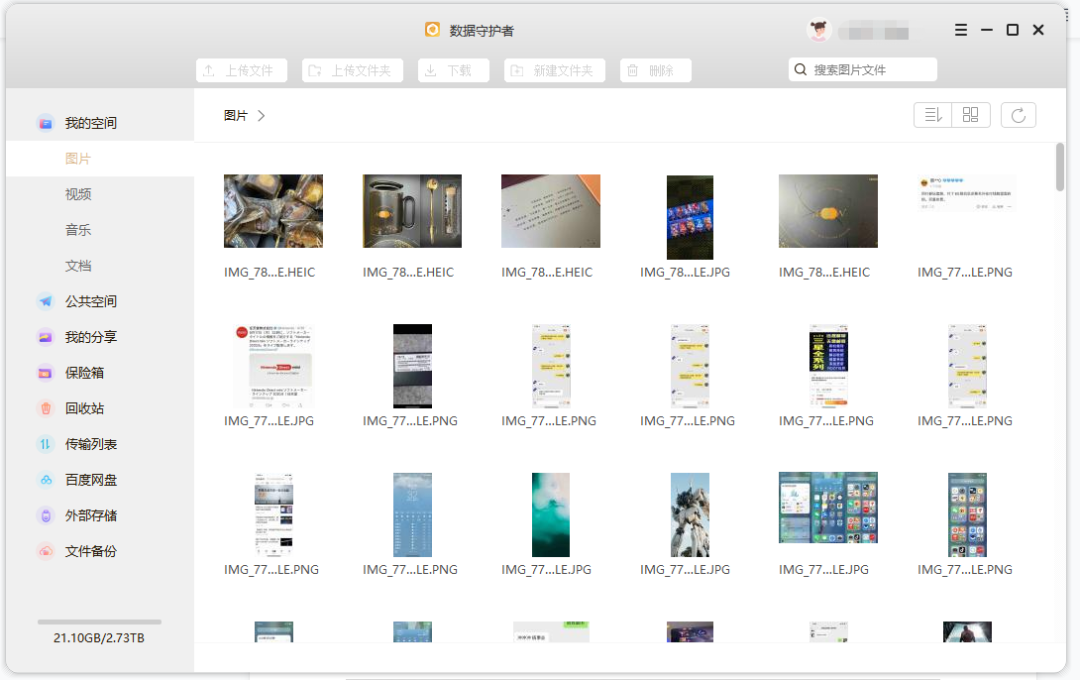Click the Safe Box (保险箱) icon
Viewport: 1080px width, 680px height.
[45, 373]
